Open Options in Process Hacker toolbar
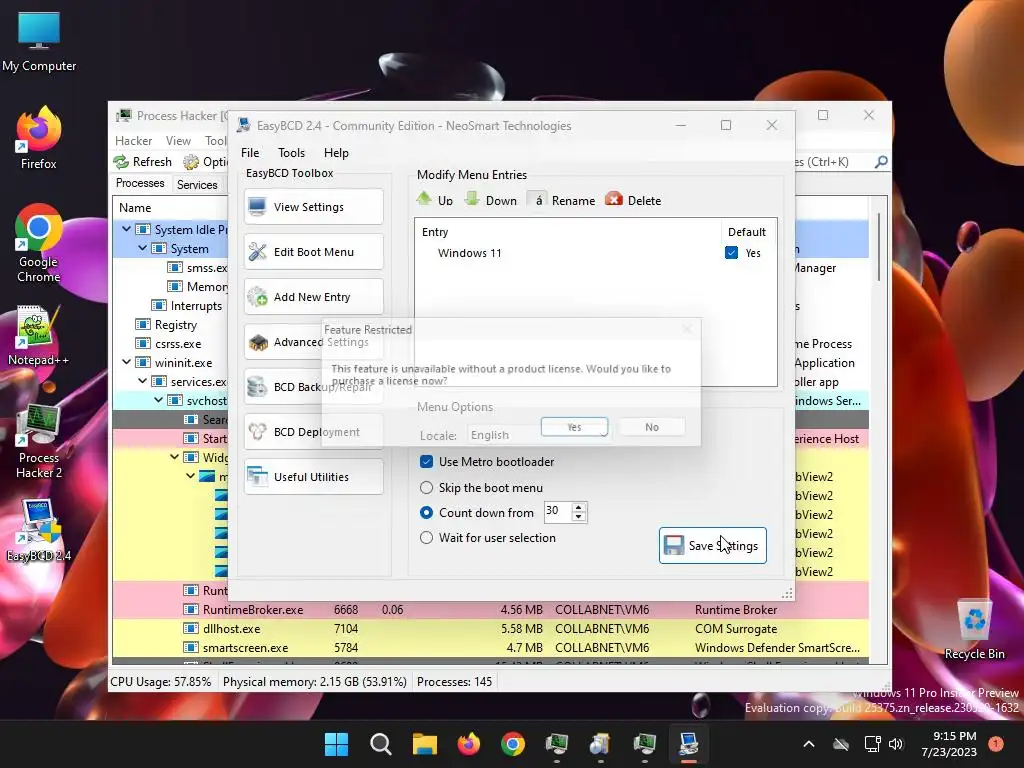Screen dimensions: 1024x768 point(205,161)
